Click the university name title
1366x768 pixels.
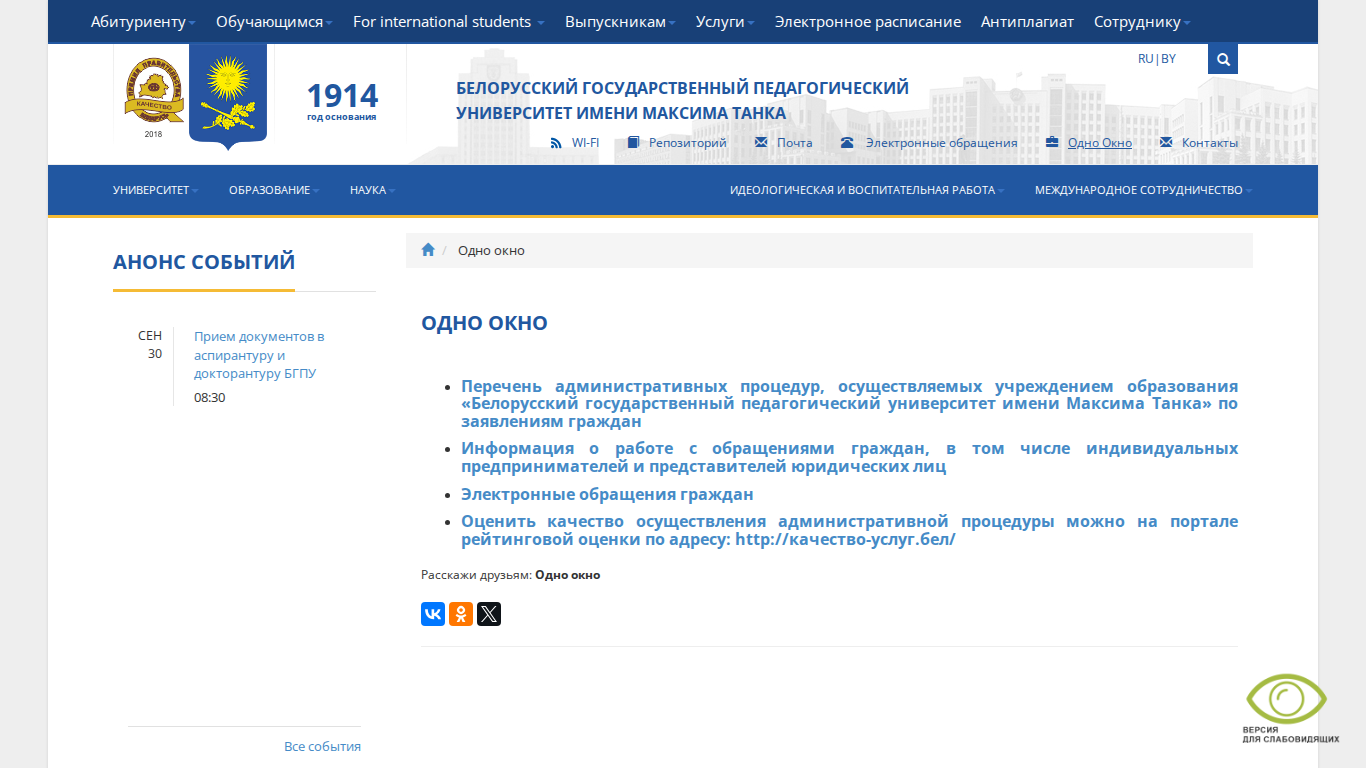click(682, 100)
